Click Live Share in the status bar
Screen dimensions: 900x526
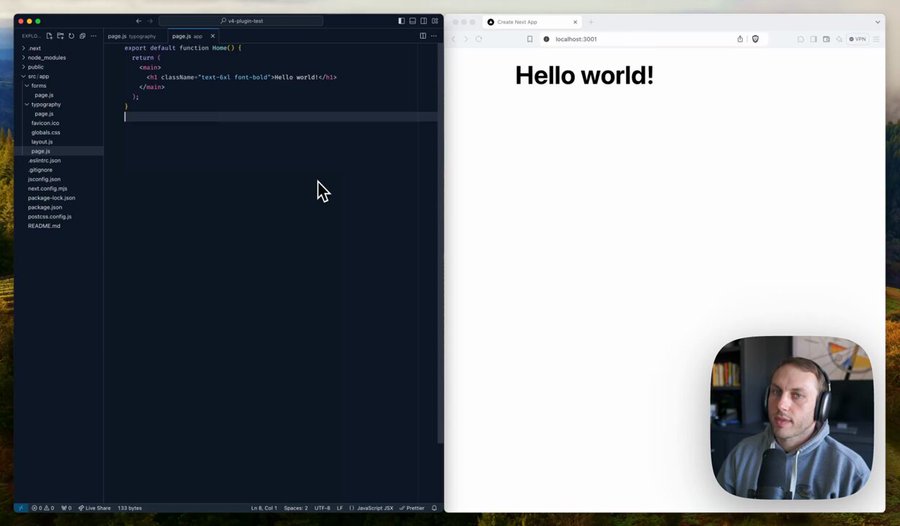[95, 508]
